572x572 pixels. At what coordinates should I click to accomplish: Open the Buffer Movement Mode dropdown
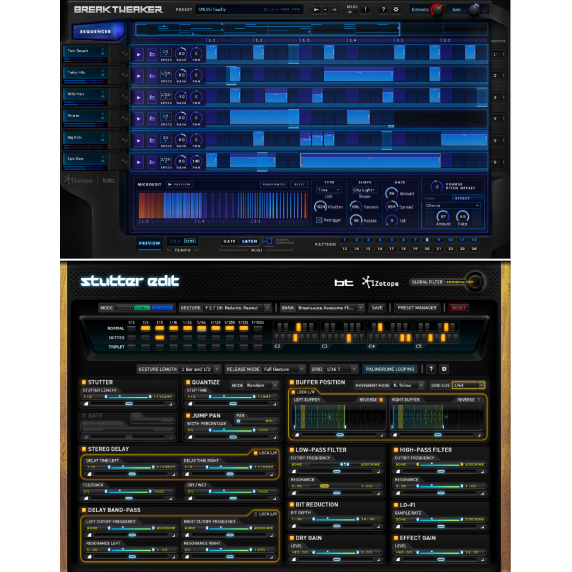pos(408,385)
